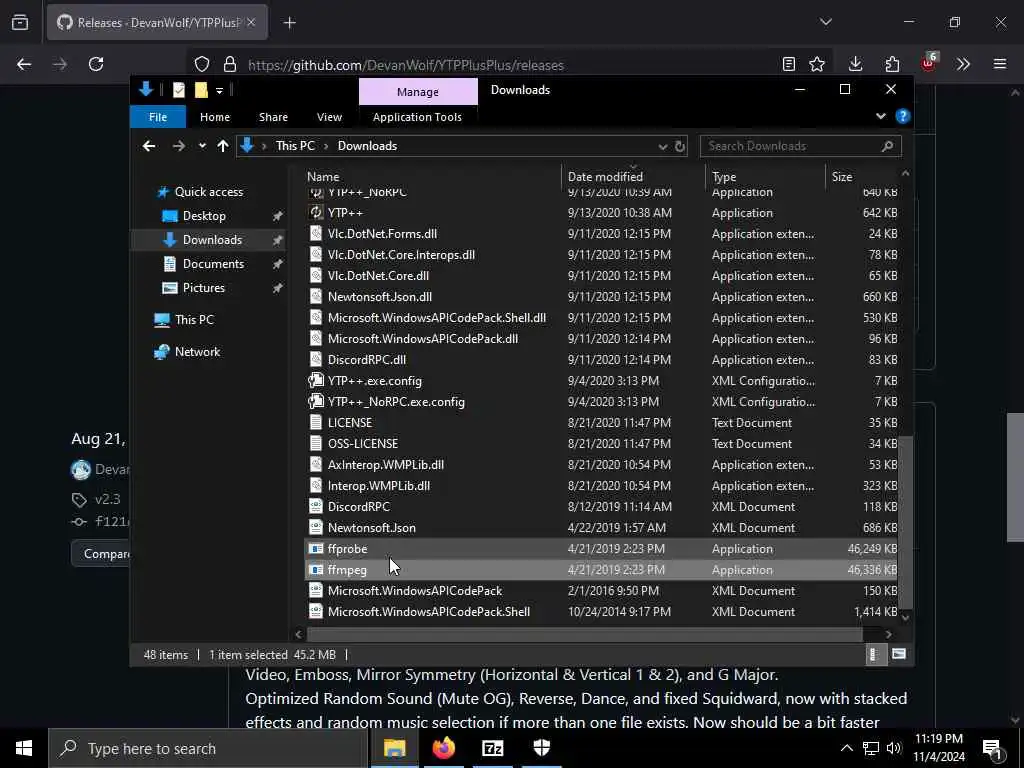The width and height of the screenshot is (1024, 768).
Task: Click the Explorer horizontal scrollbar
Action: 584,634
